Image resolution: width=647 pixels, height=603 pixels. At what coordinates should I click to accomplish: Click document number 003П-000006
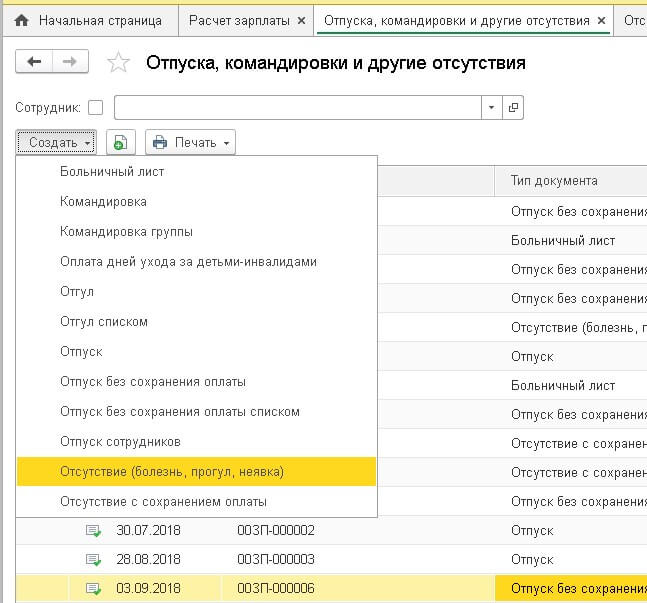click(276, 589)
